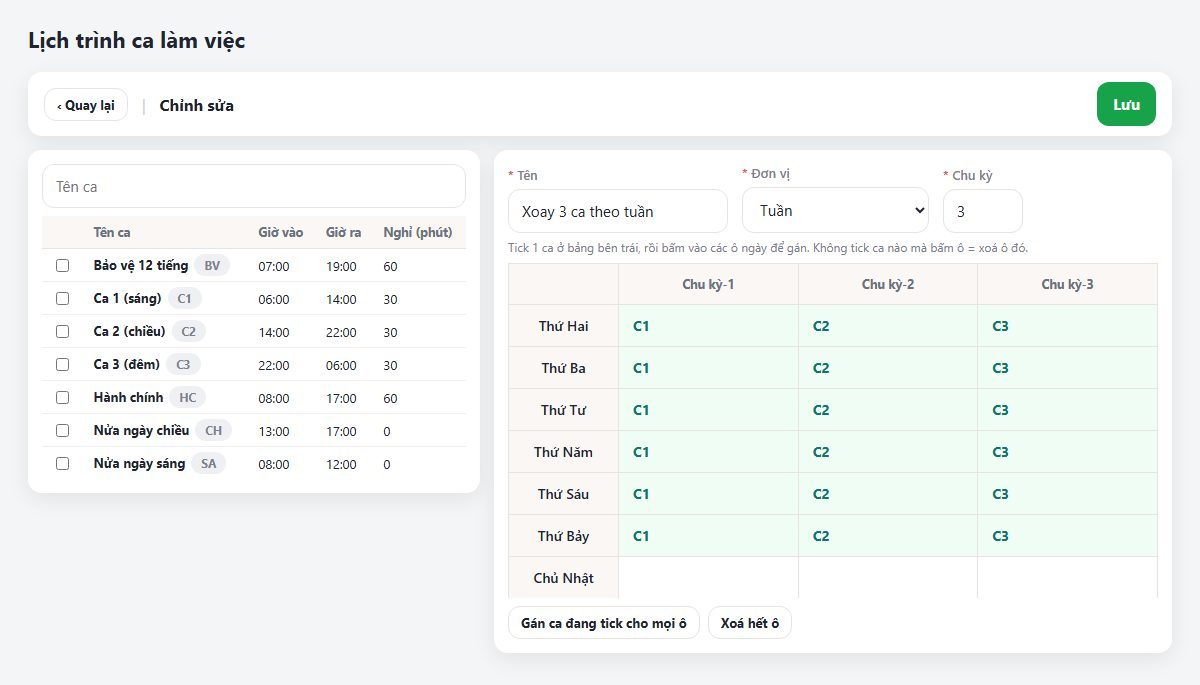Click the Chu kỳ-3 column header
Screen dimensions: 1200x685
1067,284
